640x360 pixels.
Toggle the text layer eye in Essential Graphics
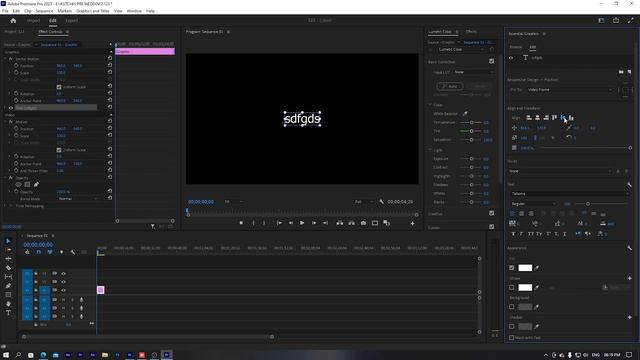pyautogui.click(x=511, y=58)
